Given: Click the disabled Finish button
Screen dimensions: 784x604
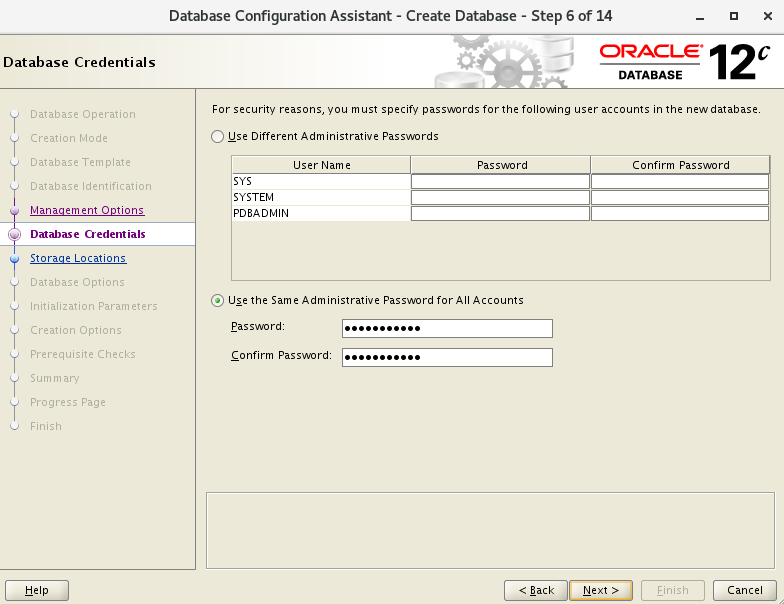Looking at the screenshot, I should pyautogui.click(x=673, y=590).
